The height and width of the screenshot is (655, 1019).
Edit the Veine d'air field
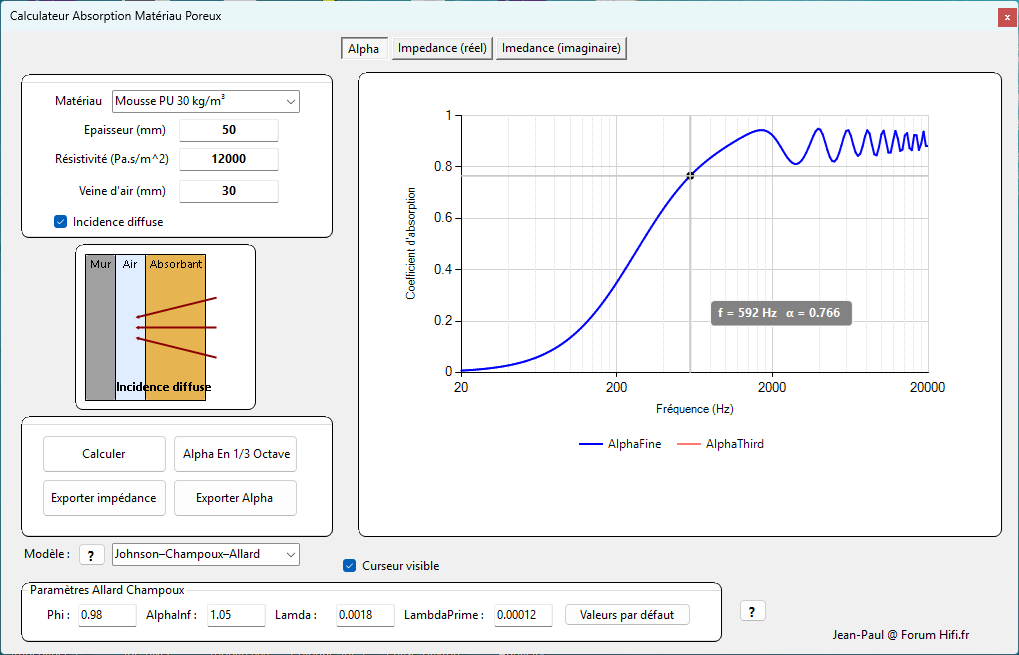[x=229, y=191]
